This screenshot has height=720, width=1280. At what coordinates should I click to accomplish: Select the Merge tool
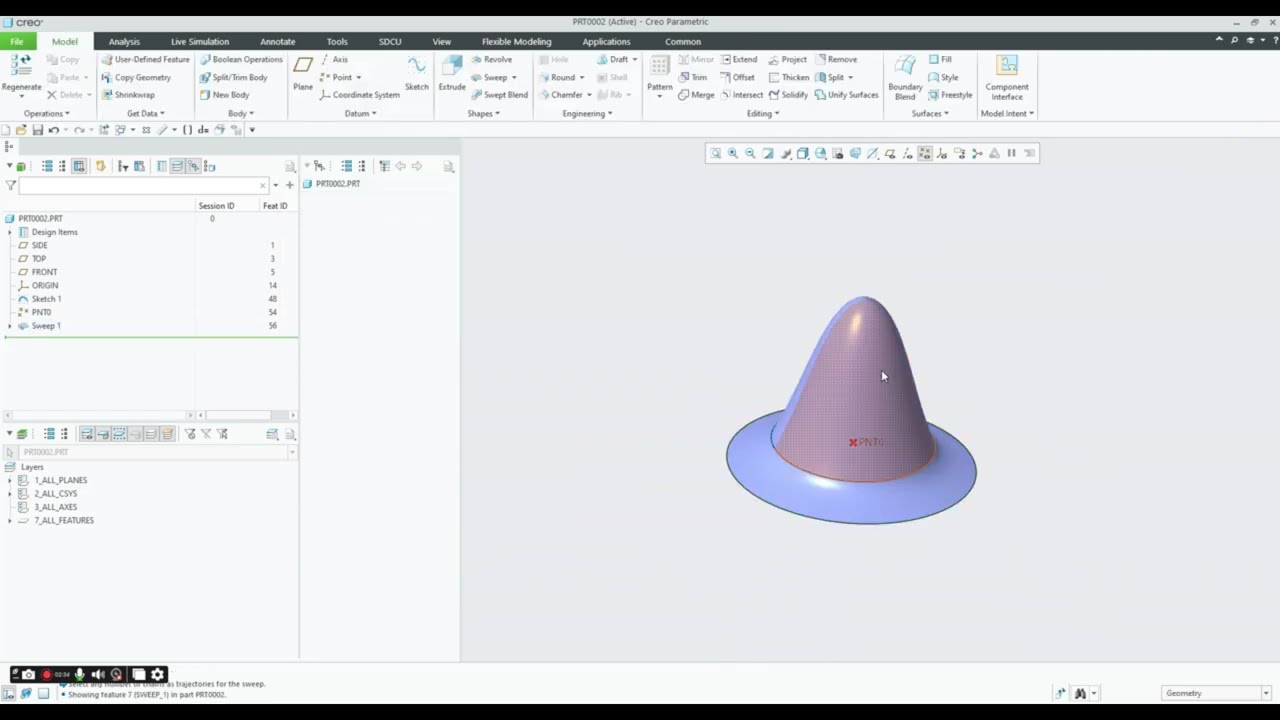[696, 95]
